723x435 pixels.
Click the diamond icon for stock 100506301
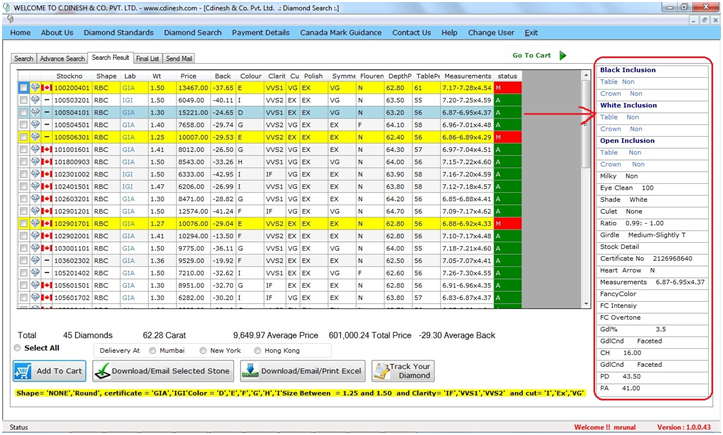[35, 137]
